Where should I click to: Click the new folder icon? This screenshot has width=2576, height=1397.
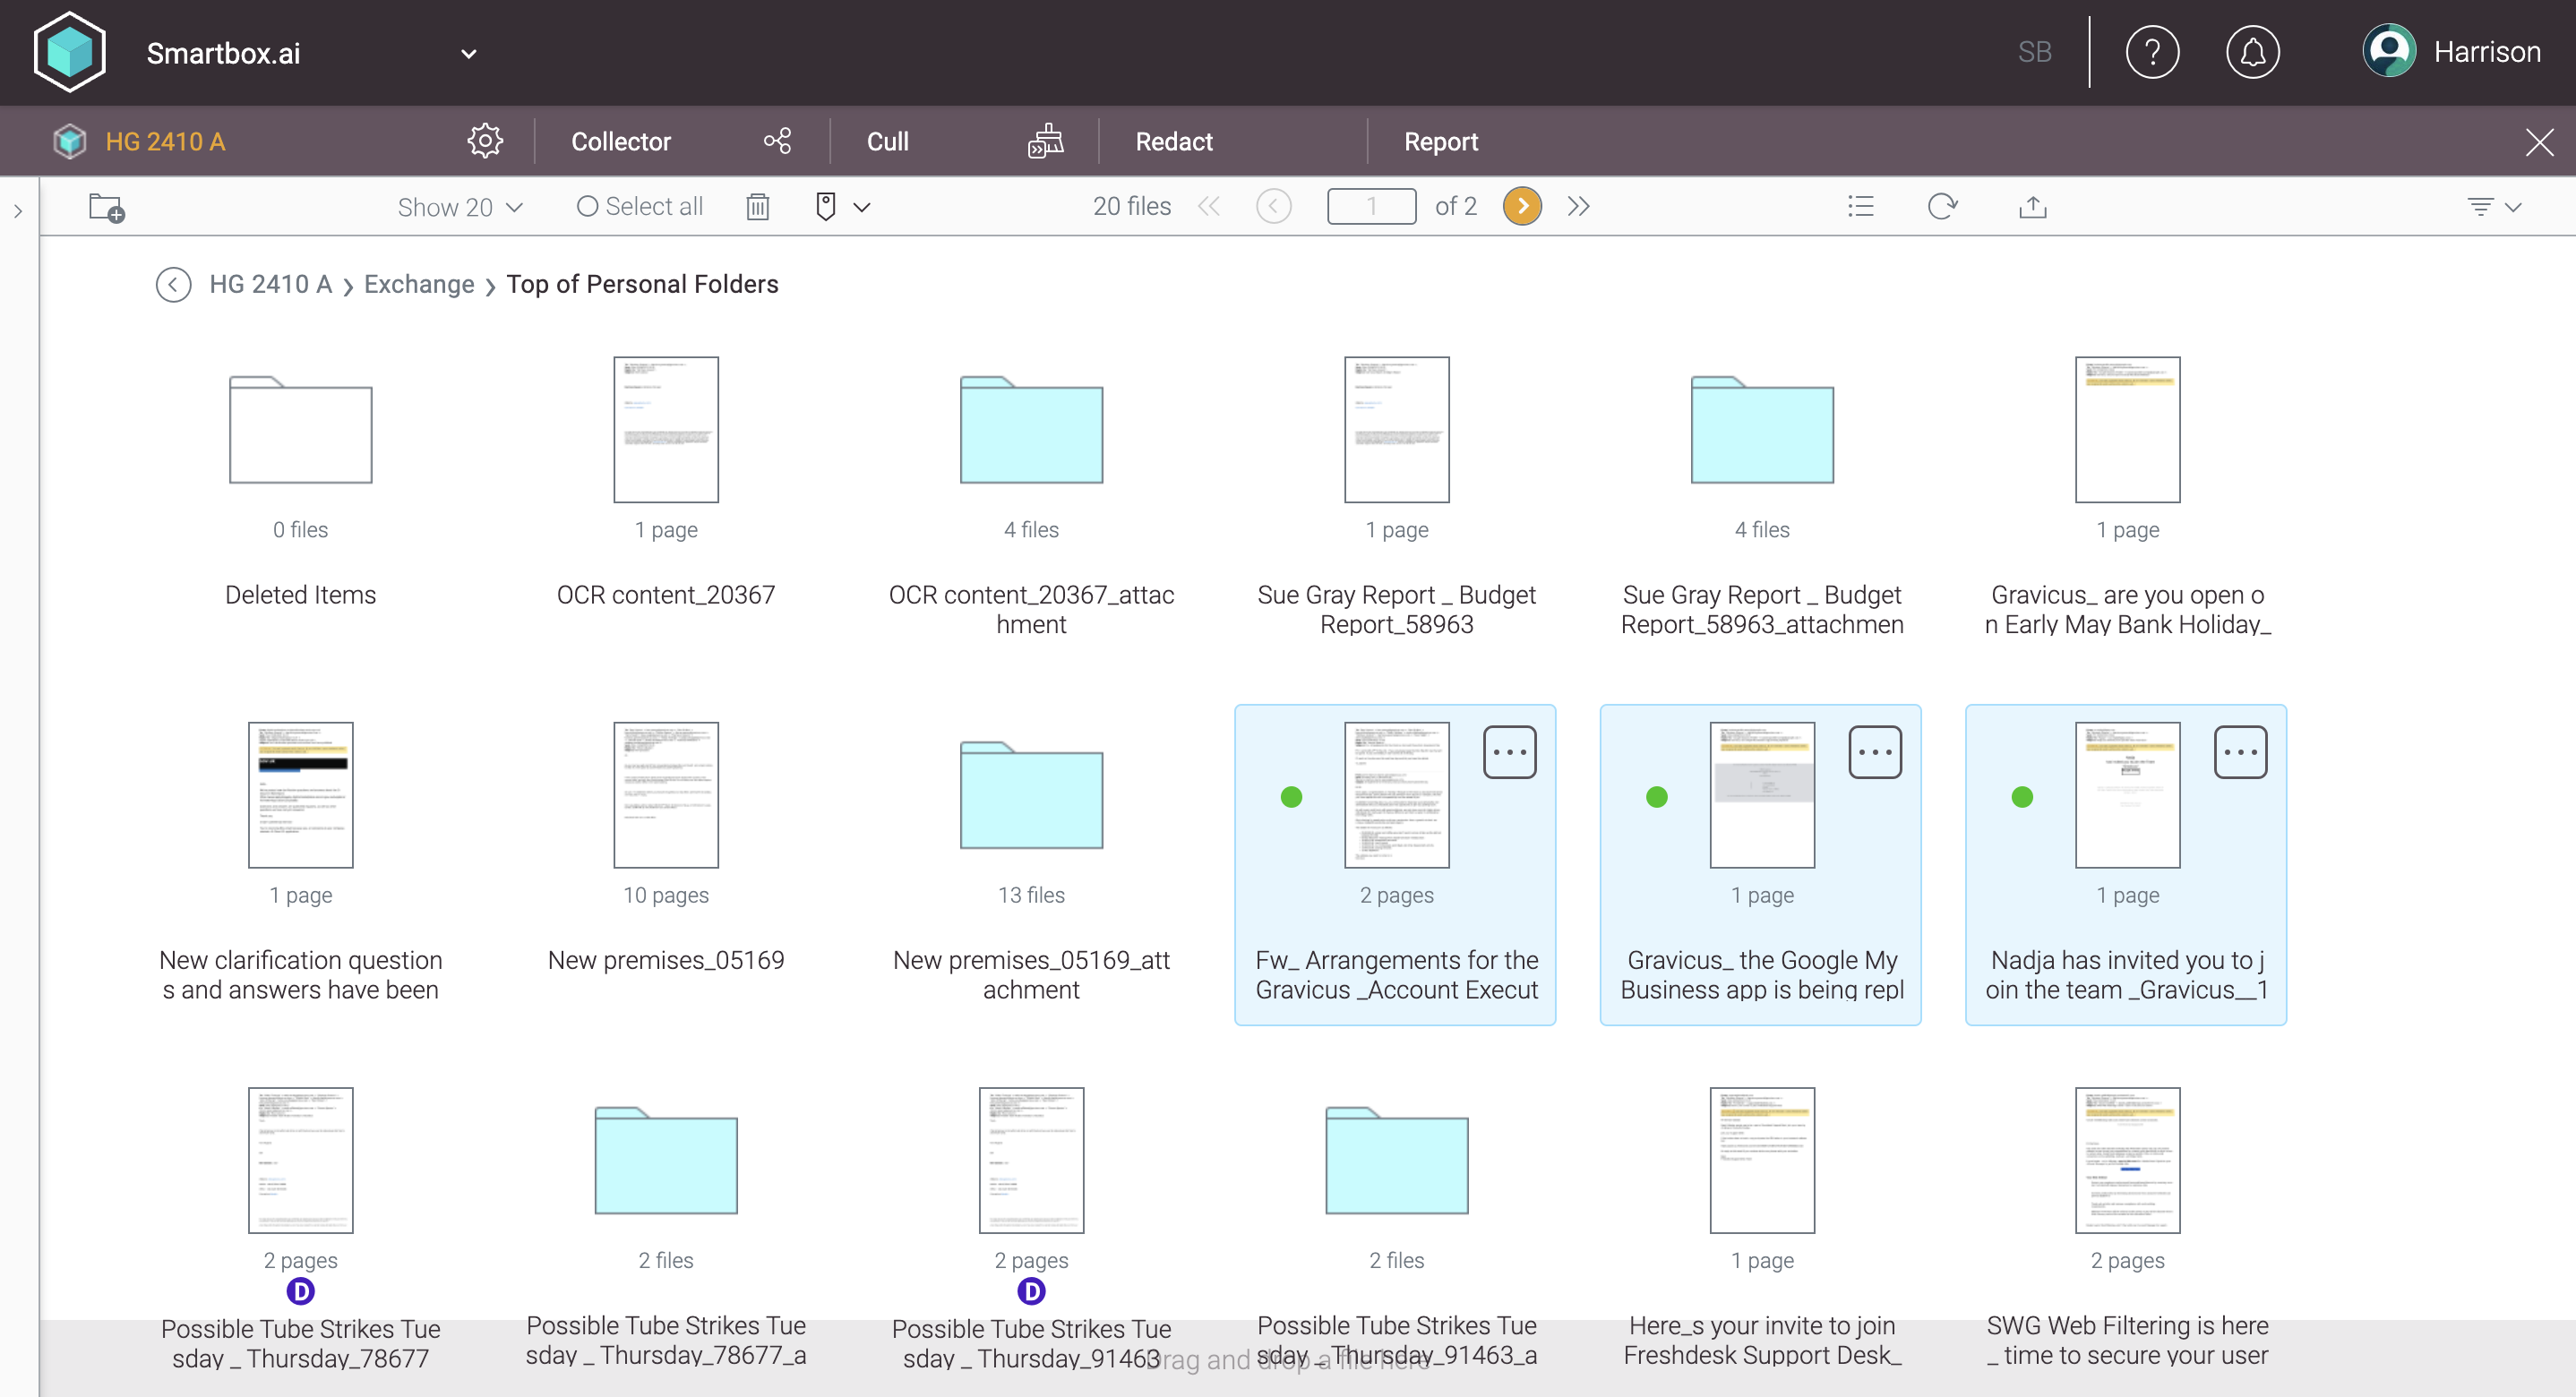106,207
